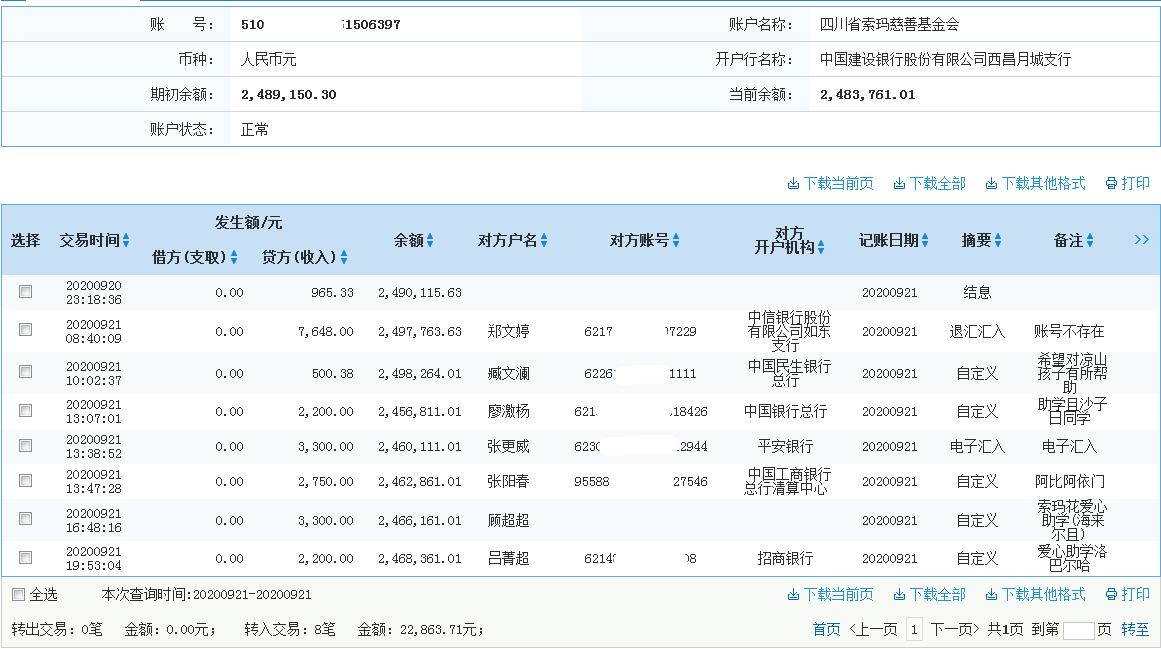1161x649 pixels.
Task: Sort 对方户名 column with its arrow icon
Action: [x=545, y=241]
